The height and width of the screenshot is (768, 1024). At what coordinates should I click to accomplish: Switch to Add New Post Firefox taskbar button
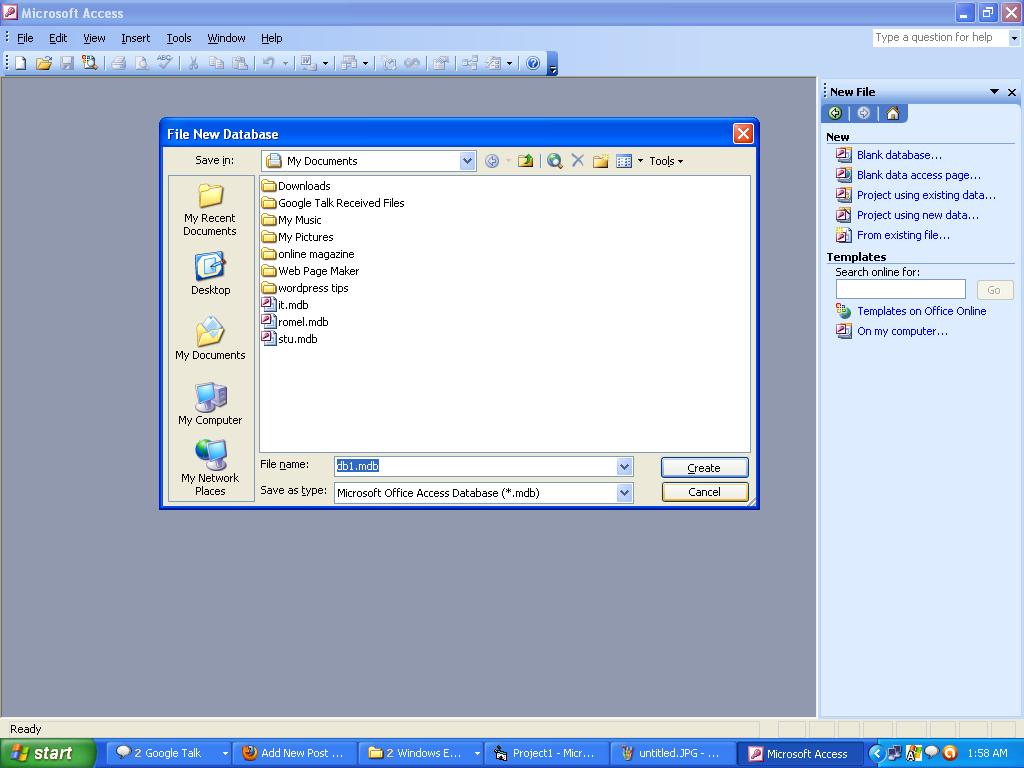[x=295, y=753]
